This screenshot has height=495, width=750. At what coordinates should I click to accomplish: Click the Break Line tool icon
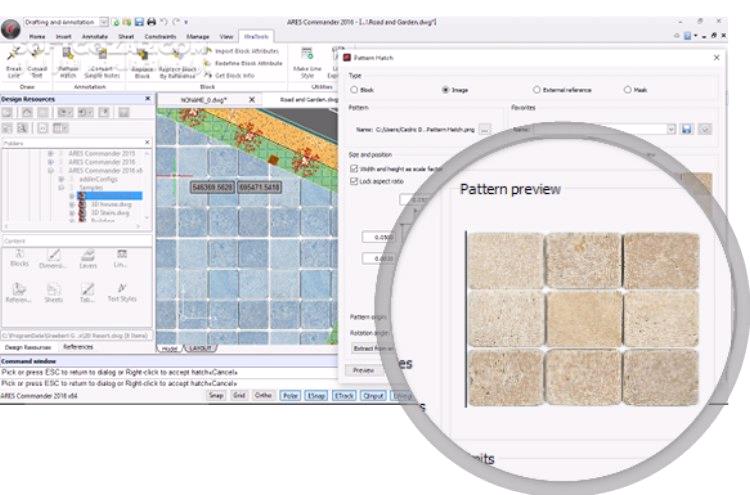(14, 54)
